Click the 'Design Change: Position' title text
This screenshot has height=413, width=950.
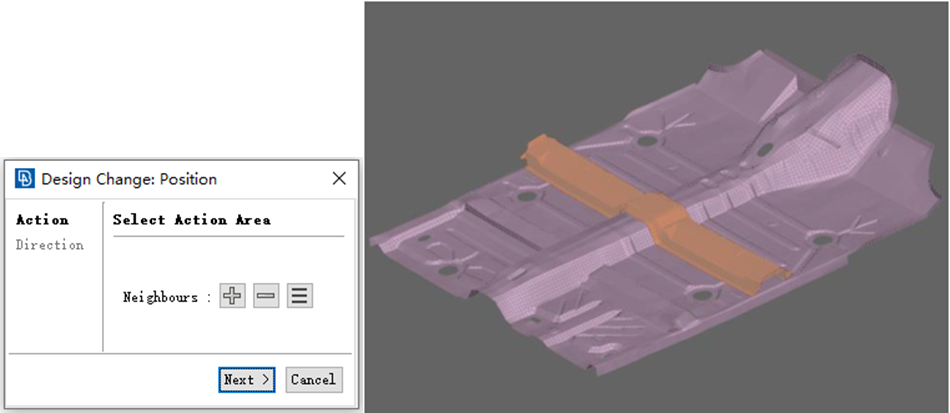[x=129, y=179]
